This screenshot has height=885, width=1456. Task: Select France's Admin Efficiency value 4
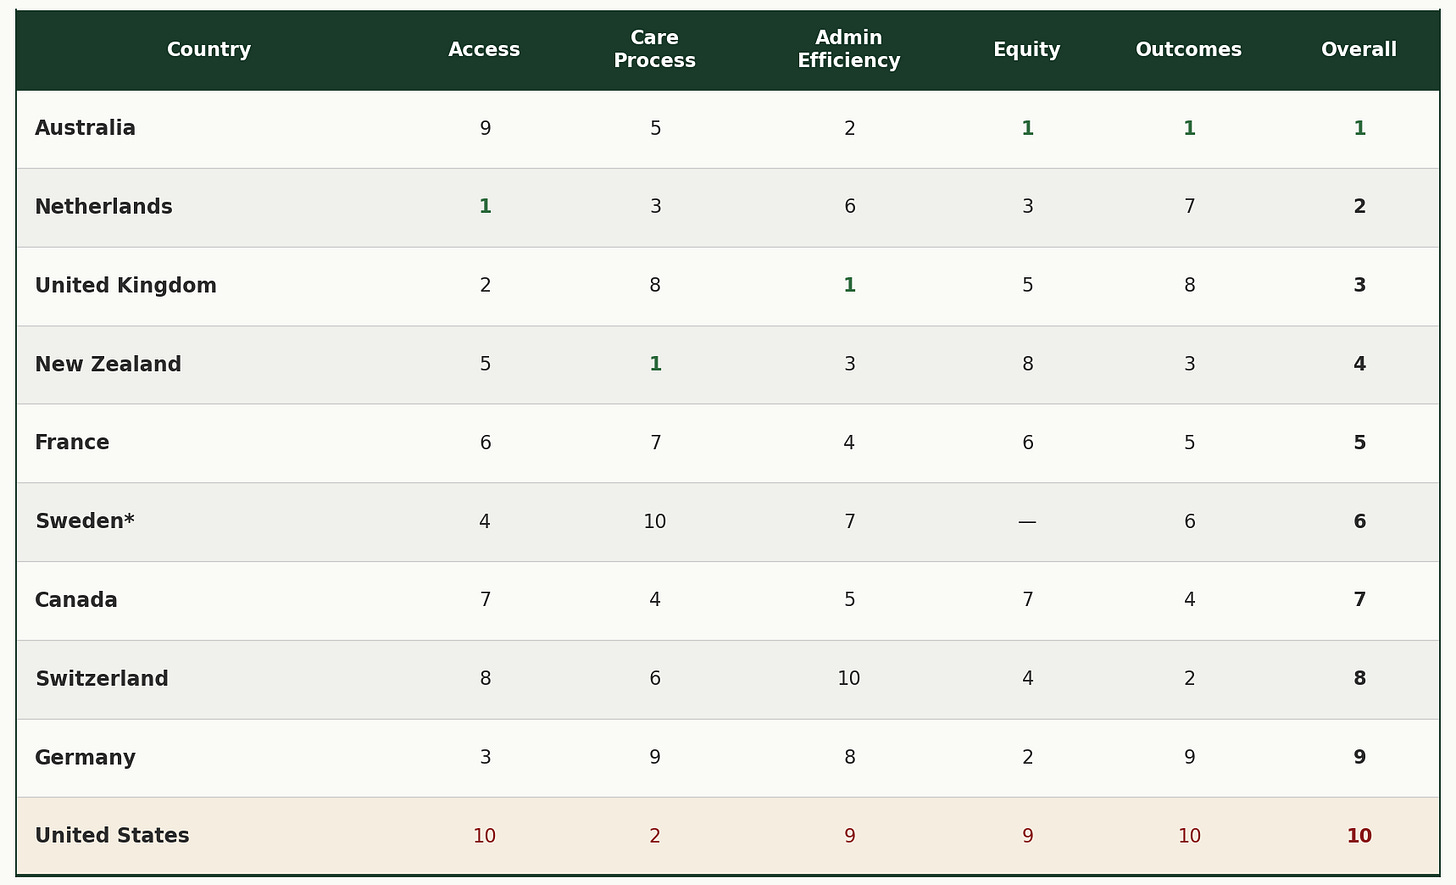849,443
